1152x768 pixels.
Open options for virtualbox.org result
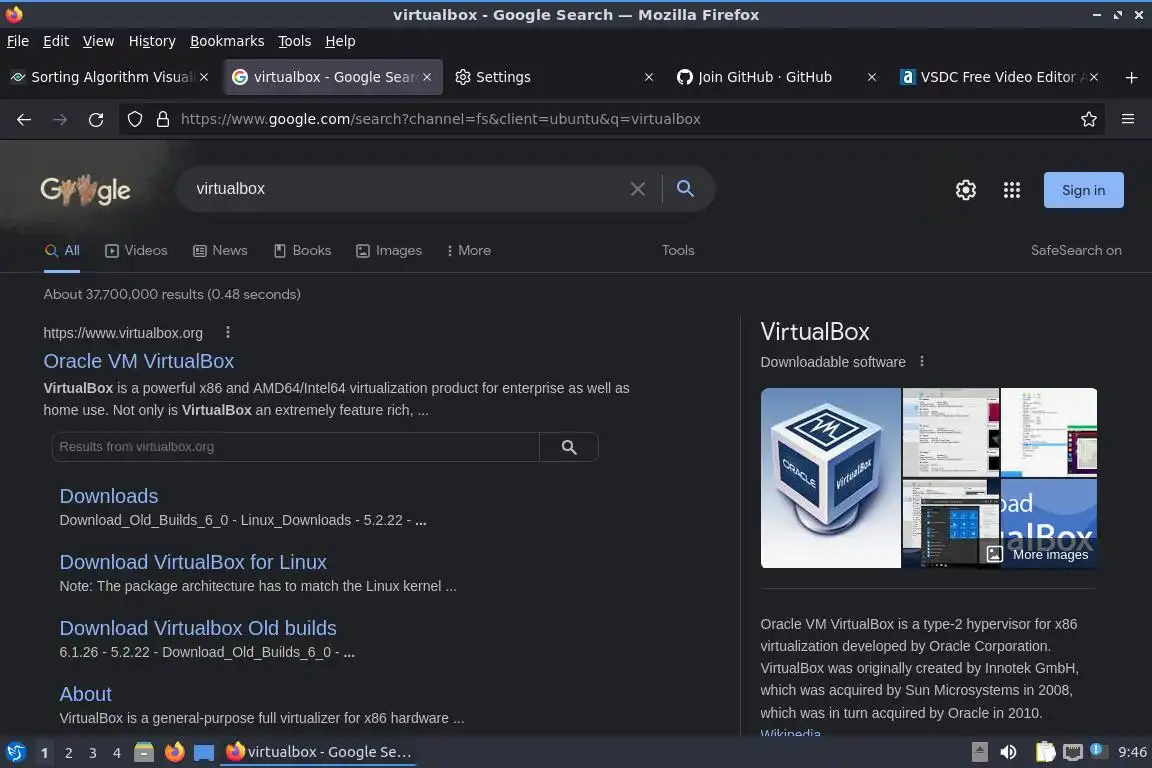[x=228, y=333]
